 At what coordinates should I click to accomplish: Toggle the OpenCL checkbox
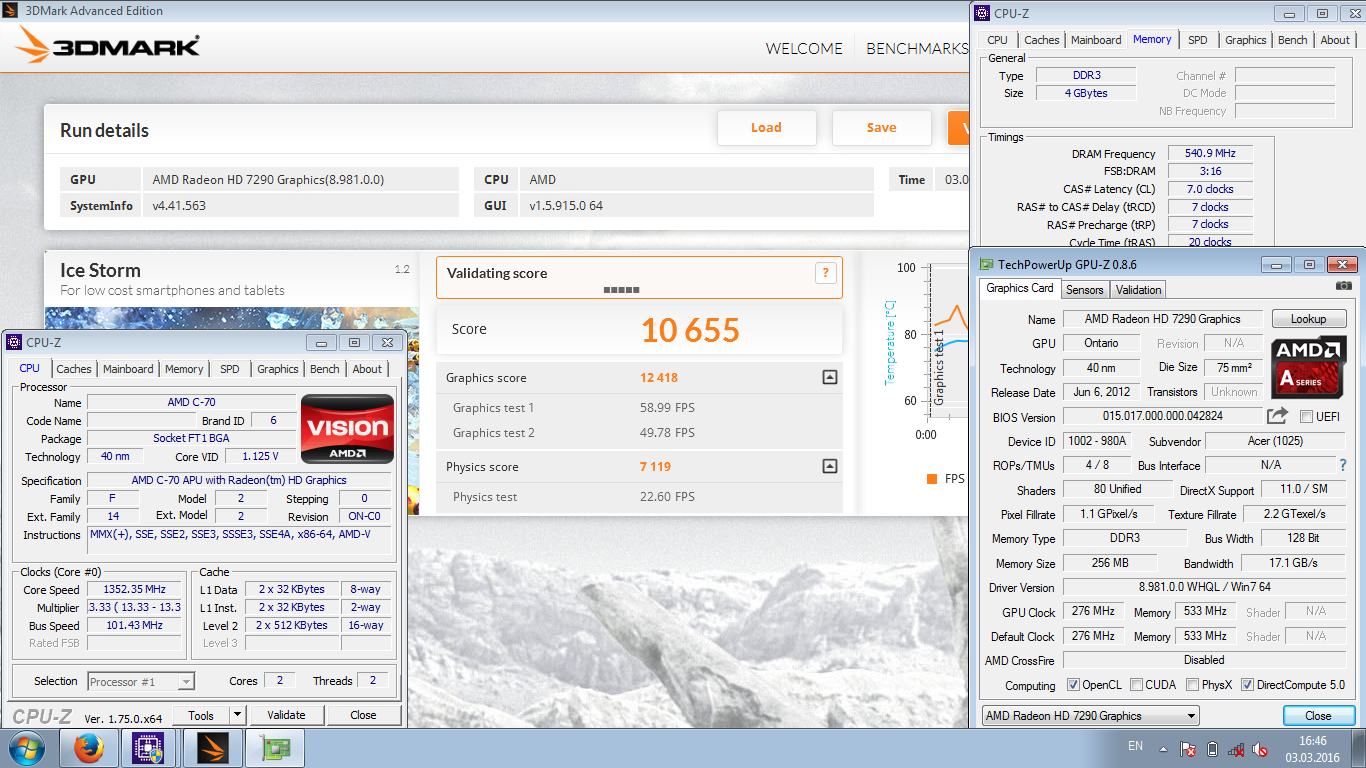click(1073, 685)
